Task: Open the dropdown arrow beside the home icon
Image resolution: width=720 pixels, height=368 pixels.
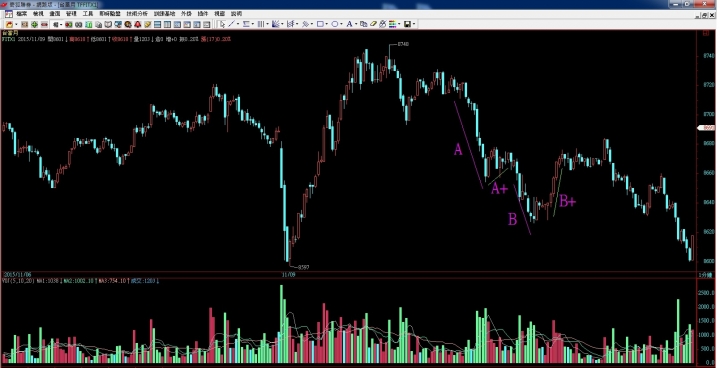Action: click(x=17, y=24)
